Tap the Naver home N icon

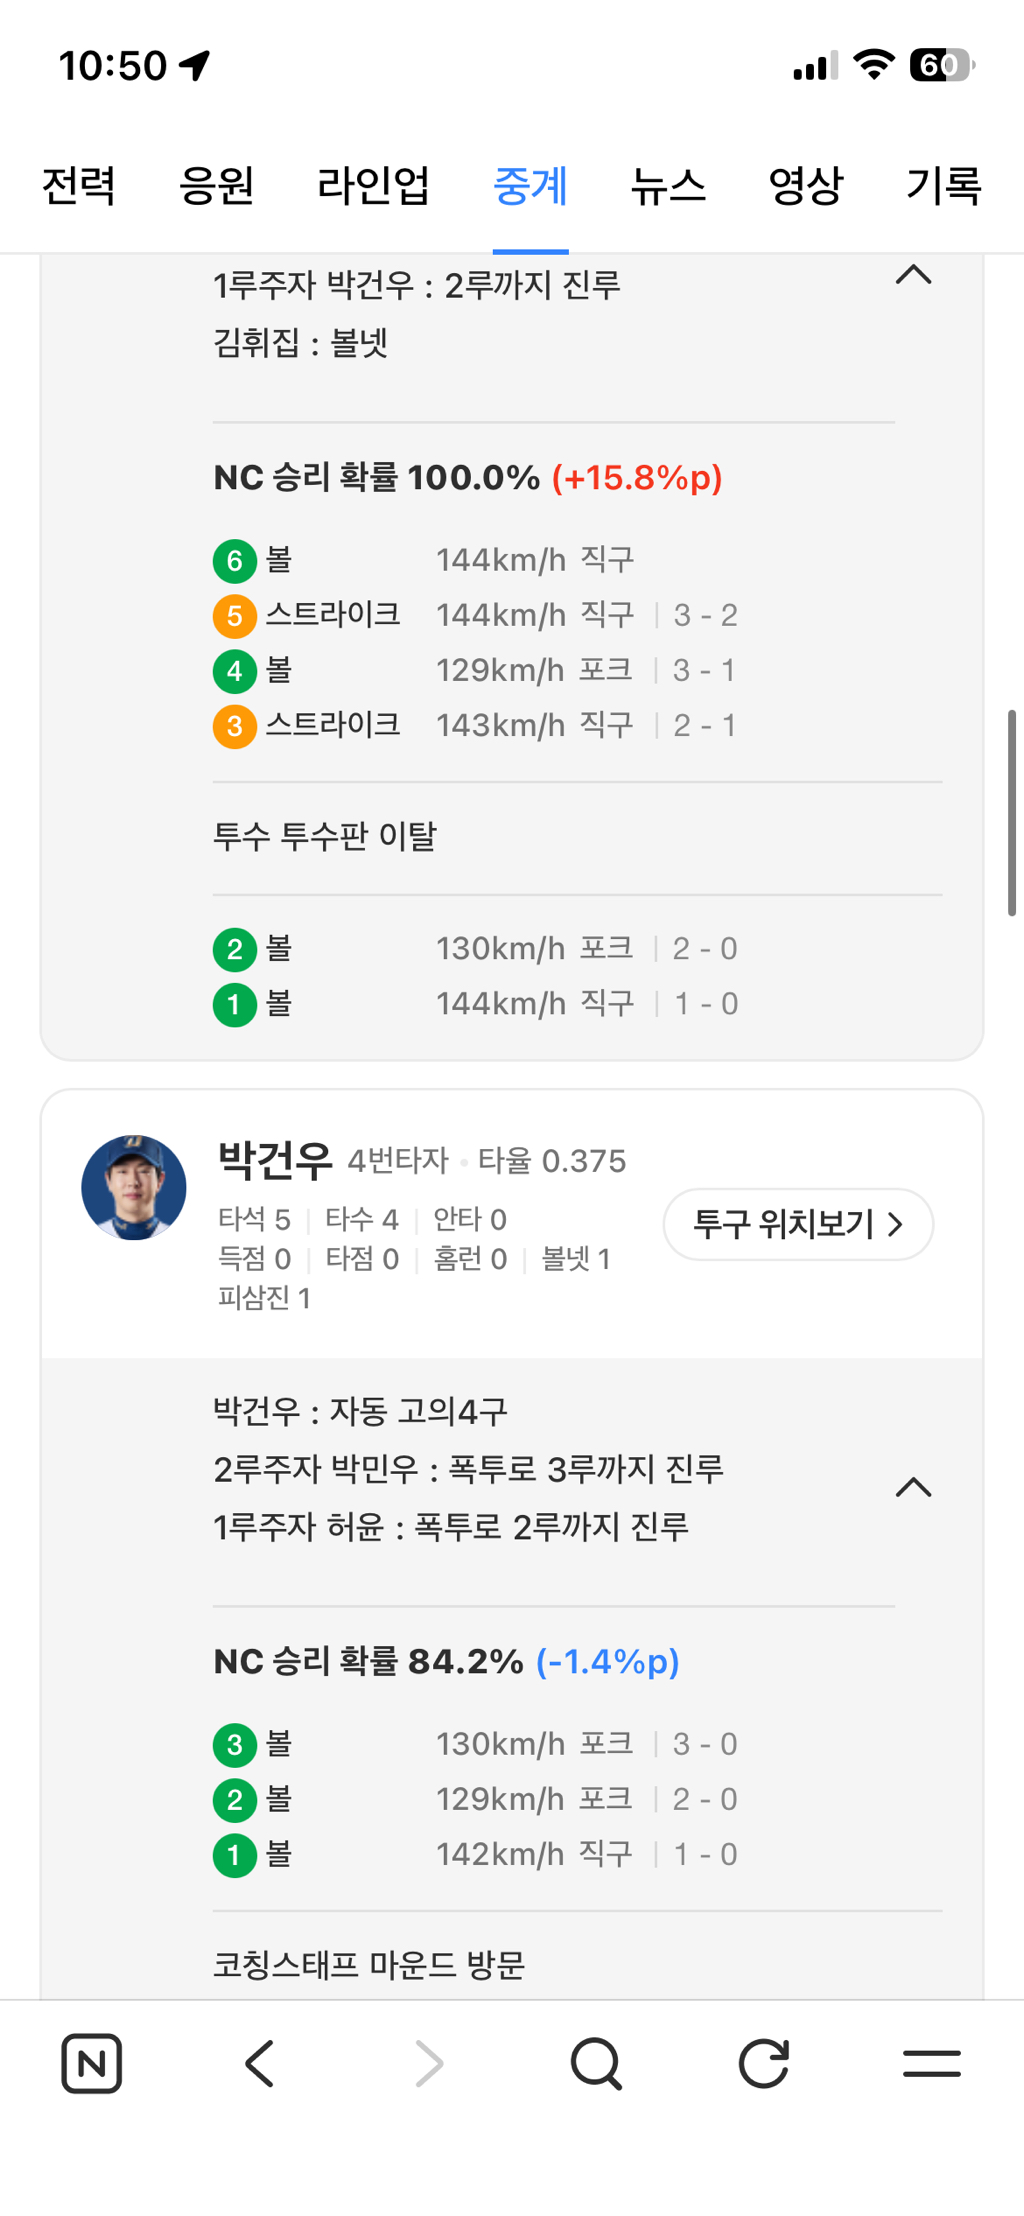91,2062
